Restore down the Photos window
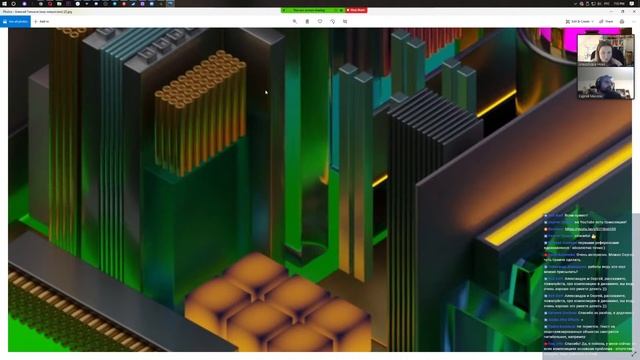 point(622,11)
